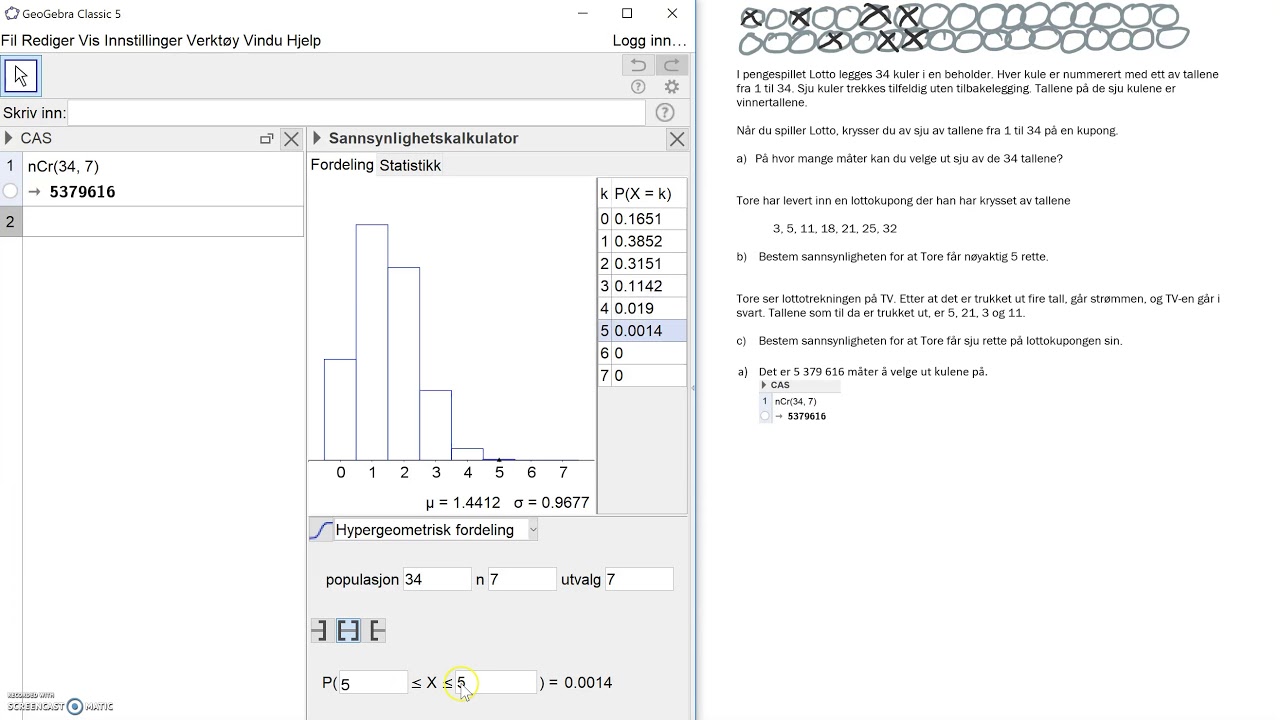
Task: Expand the Sannsynlighetskalkulator style bar triangle
Action: (317, 139)
